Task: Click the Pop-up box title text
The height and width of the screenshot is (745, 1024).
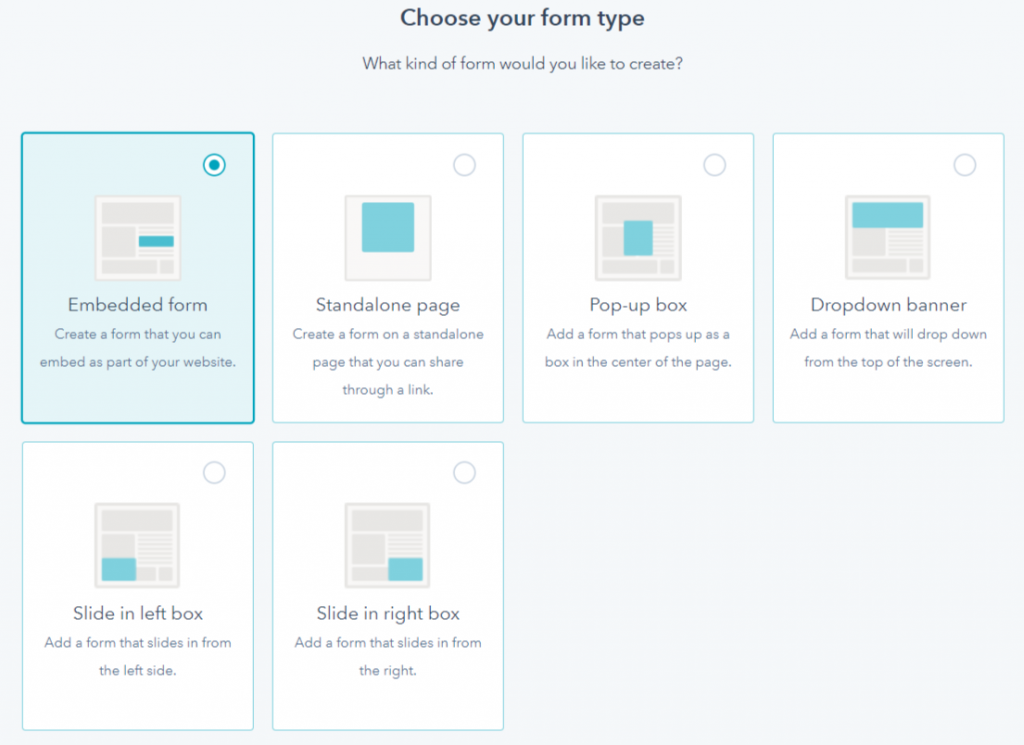Action: [x=637, y=305]
